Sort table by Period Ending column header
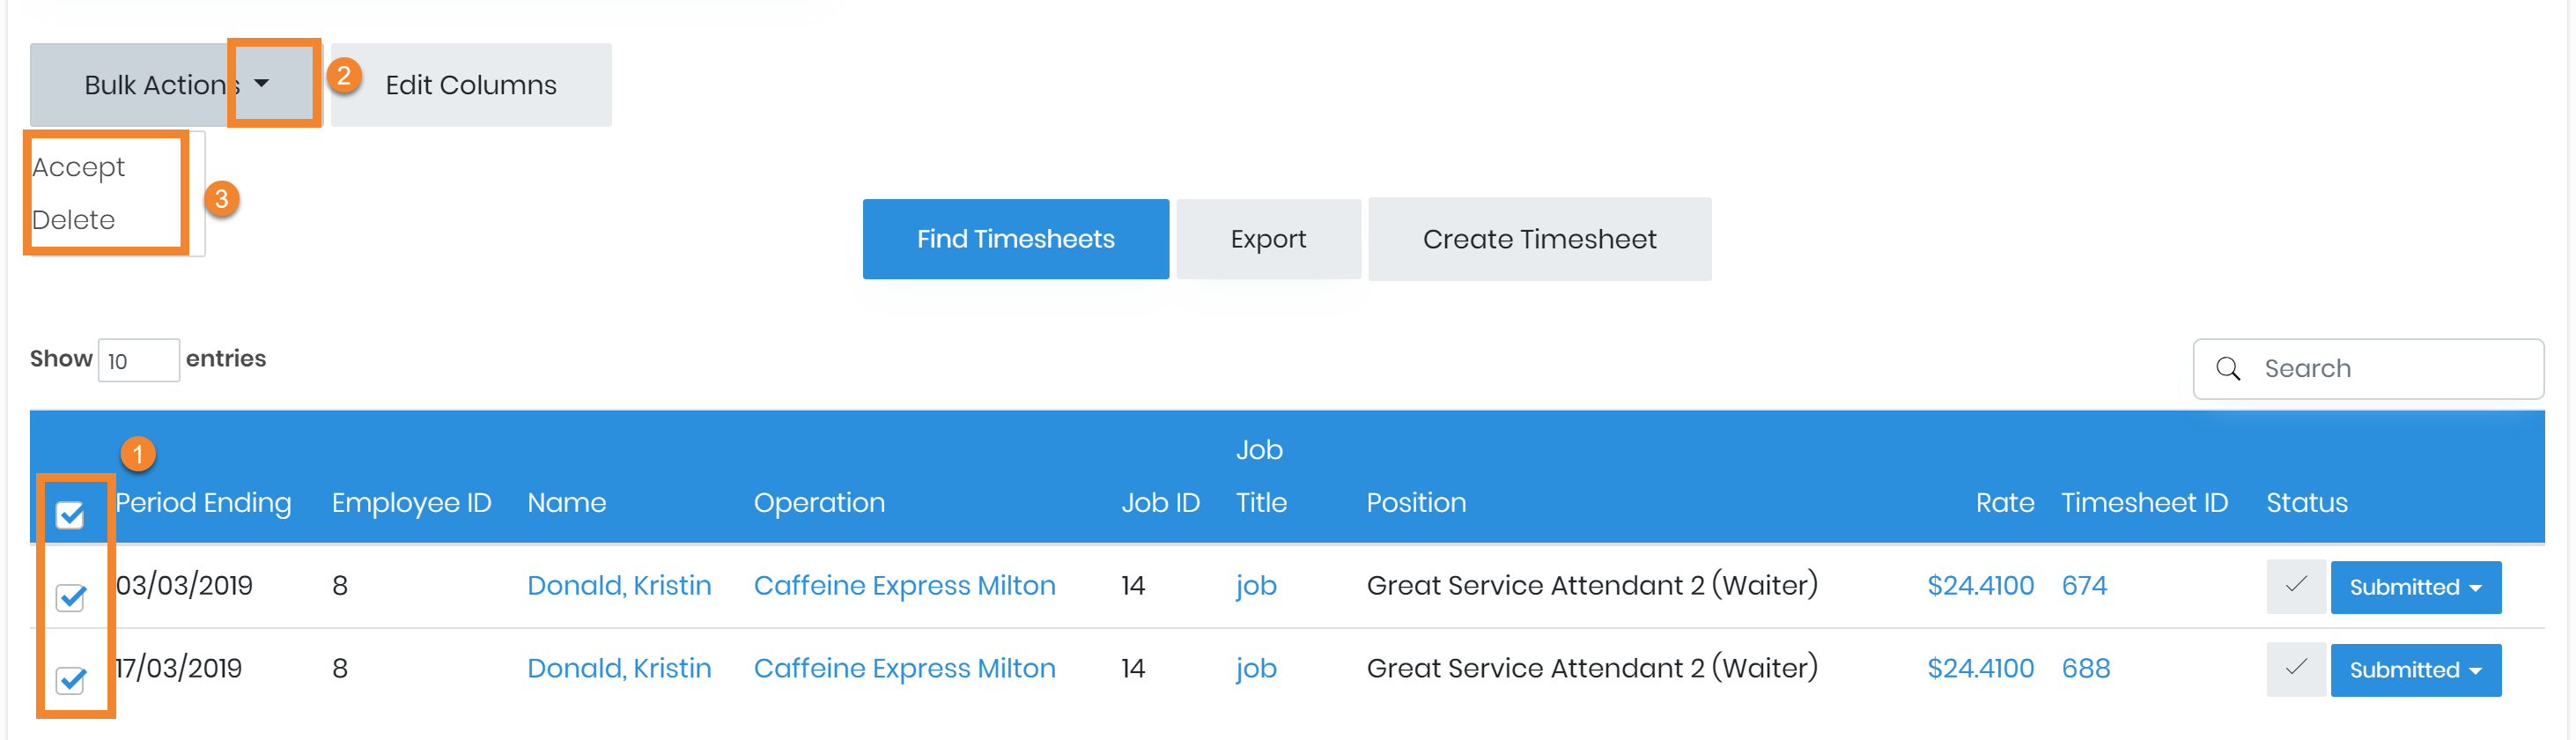2576x740 pixels. tap(204, 502)
